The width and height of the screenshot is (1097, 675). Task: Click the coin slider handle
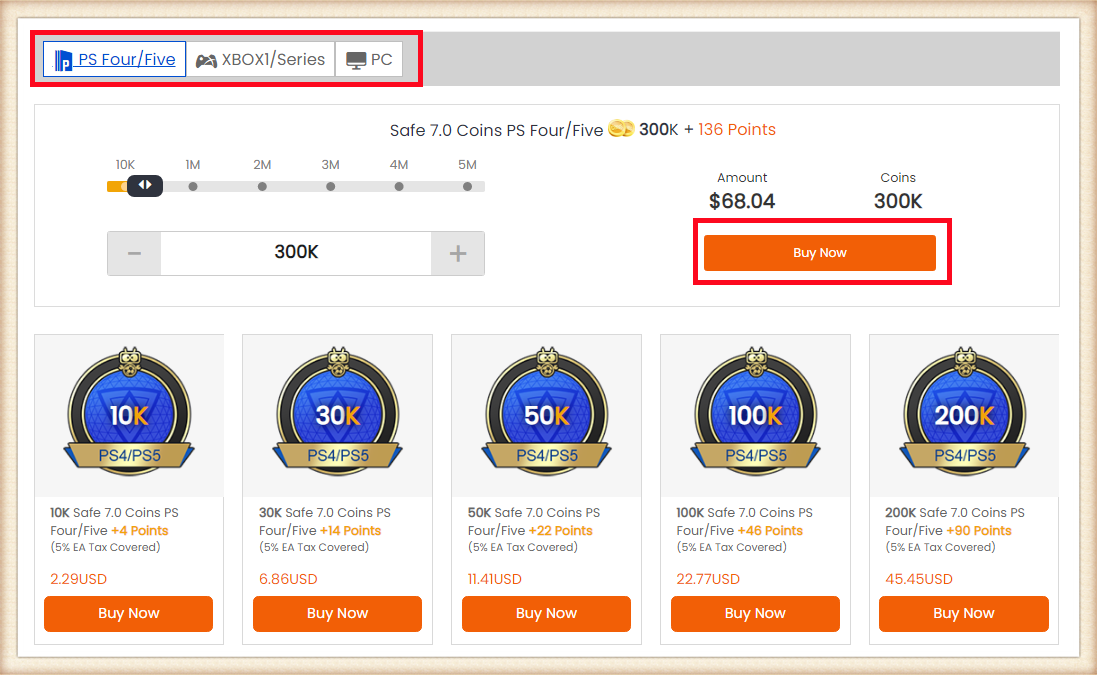pos(145,185)
